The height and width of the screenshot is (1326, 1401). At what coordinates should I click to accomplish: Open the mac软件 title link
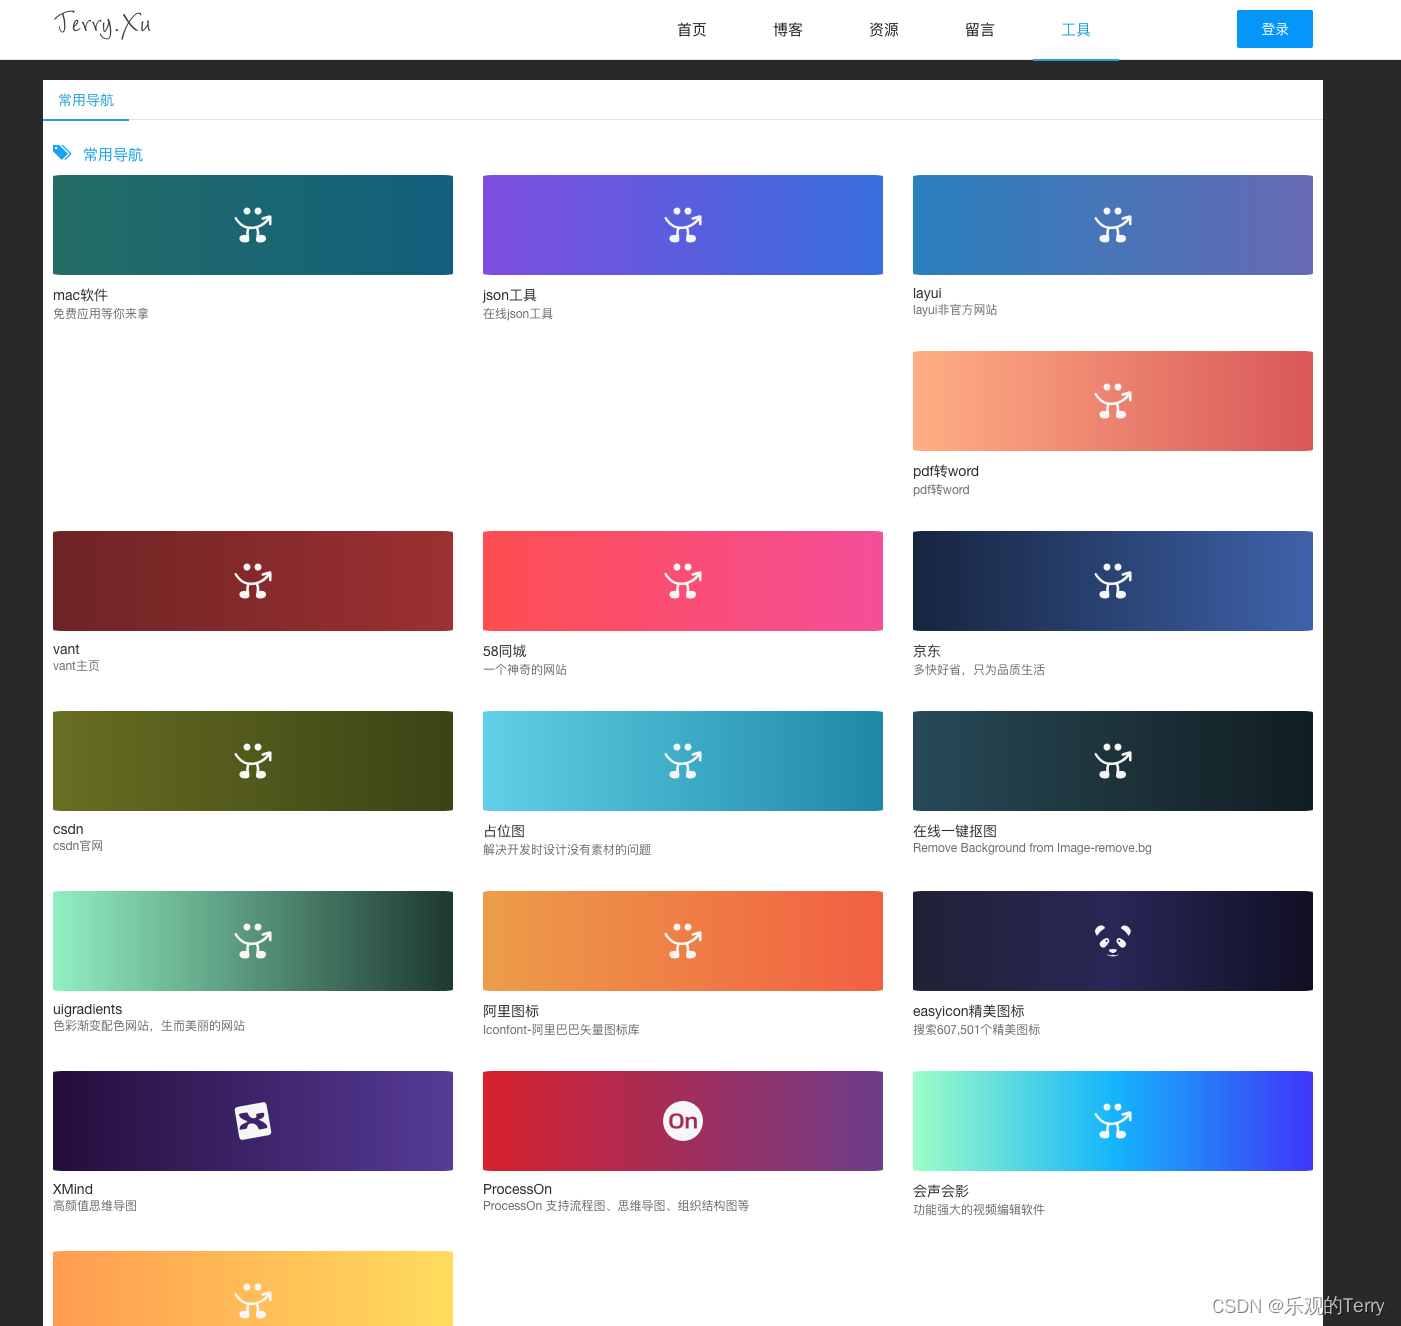click(x=80, y=295)
